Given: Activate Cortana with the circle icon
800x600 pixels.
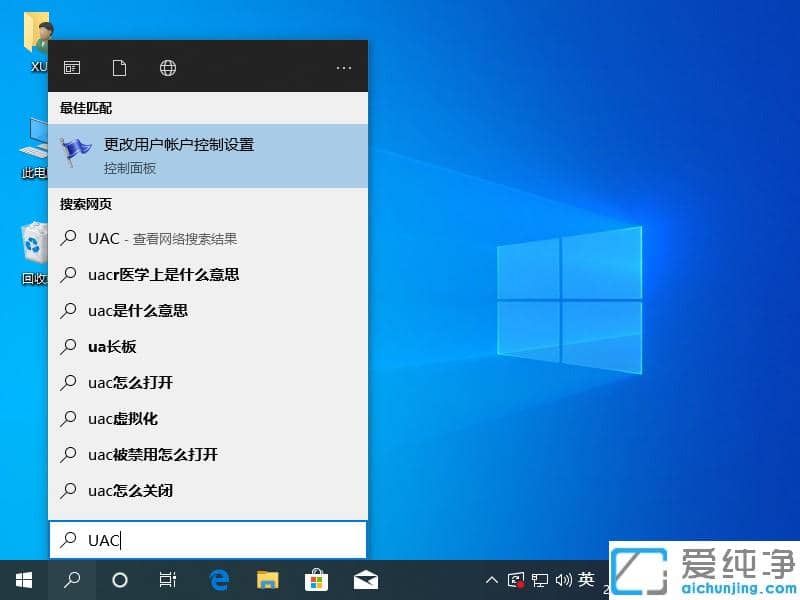Looking at the screenshot, I should point(120,579).
